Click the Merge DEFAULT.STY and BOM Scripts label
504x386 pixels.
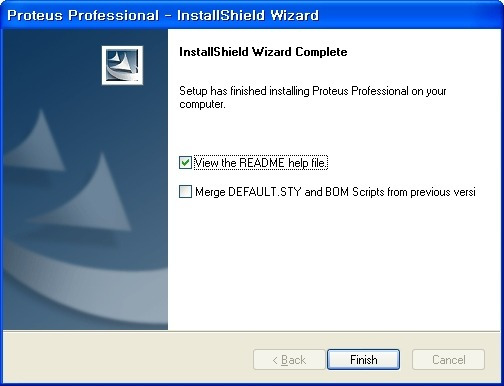[x=335, y=192]
